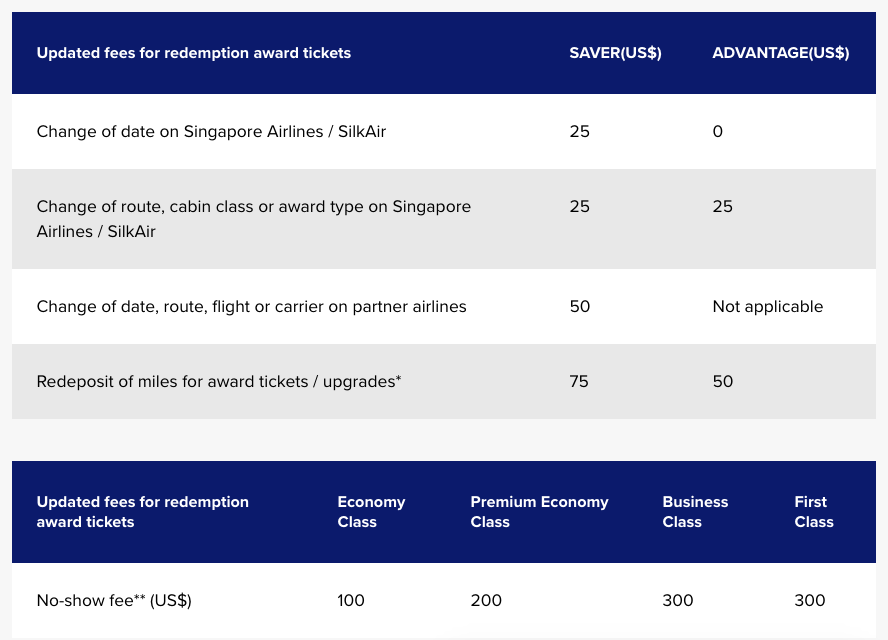Click the Saver fee 25 for date change
Viewport: 888px width, 640px height.
click(579, 131)
